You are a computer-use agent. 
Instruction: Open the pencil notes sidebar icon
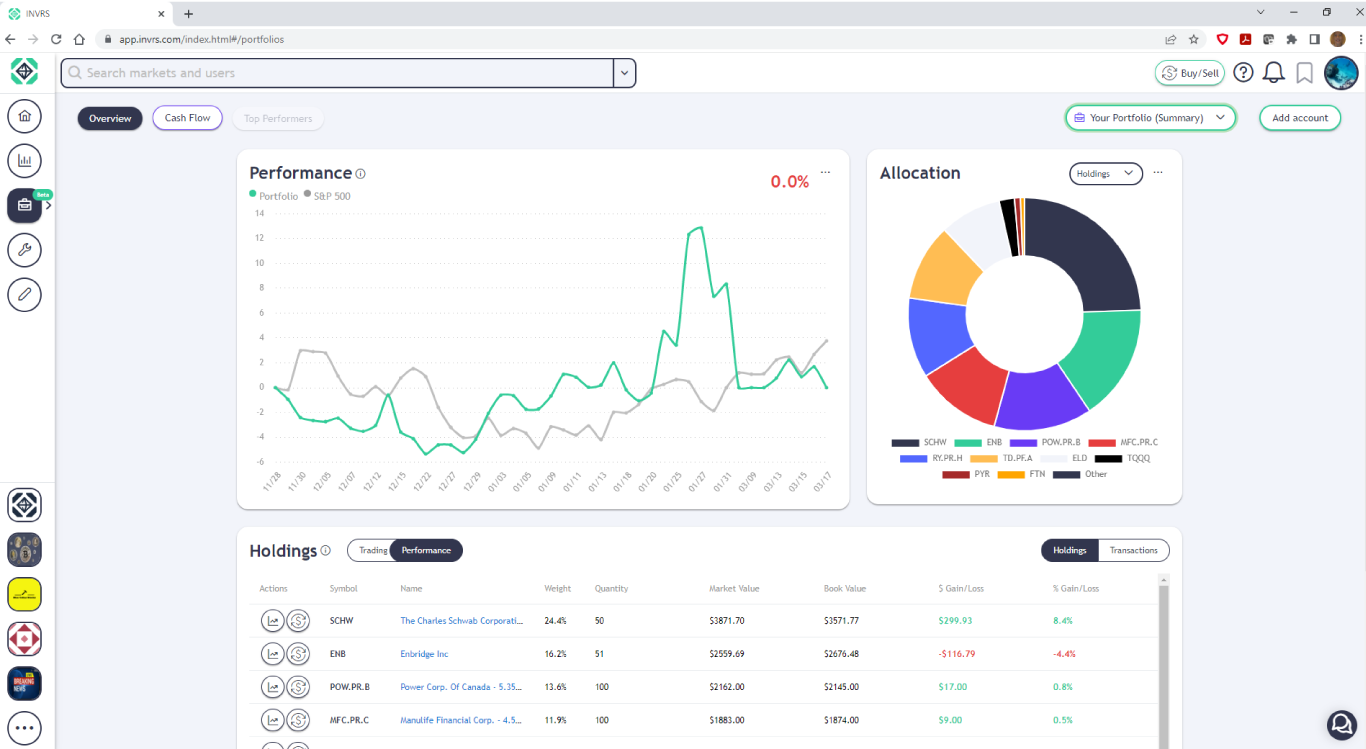[x=24, y=294]
